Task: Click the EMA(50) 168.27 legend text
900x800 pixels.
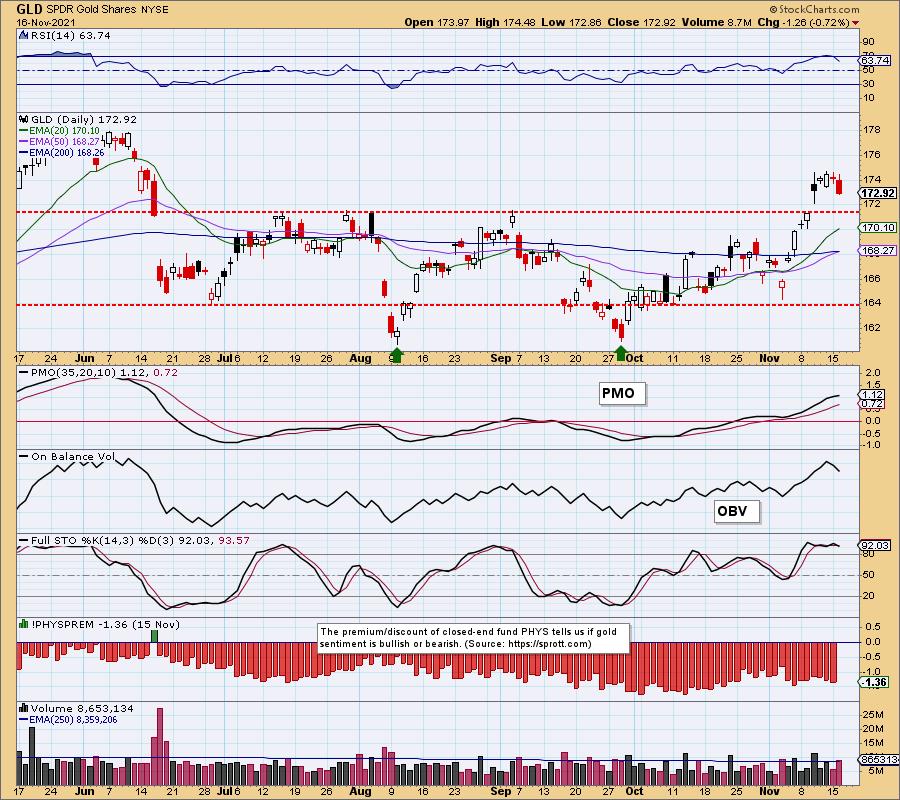Action: (64, 142)
